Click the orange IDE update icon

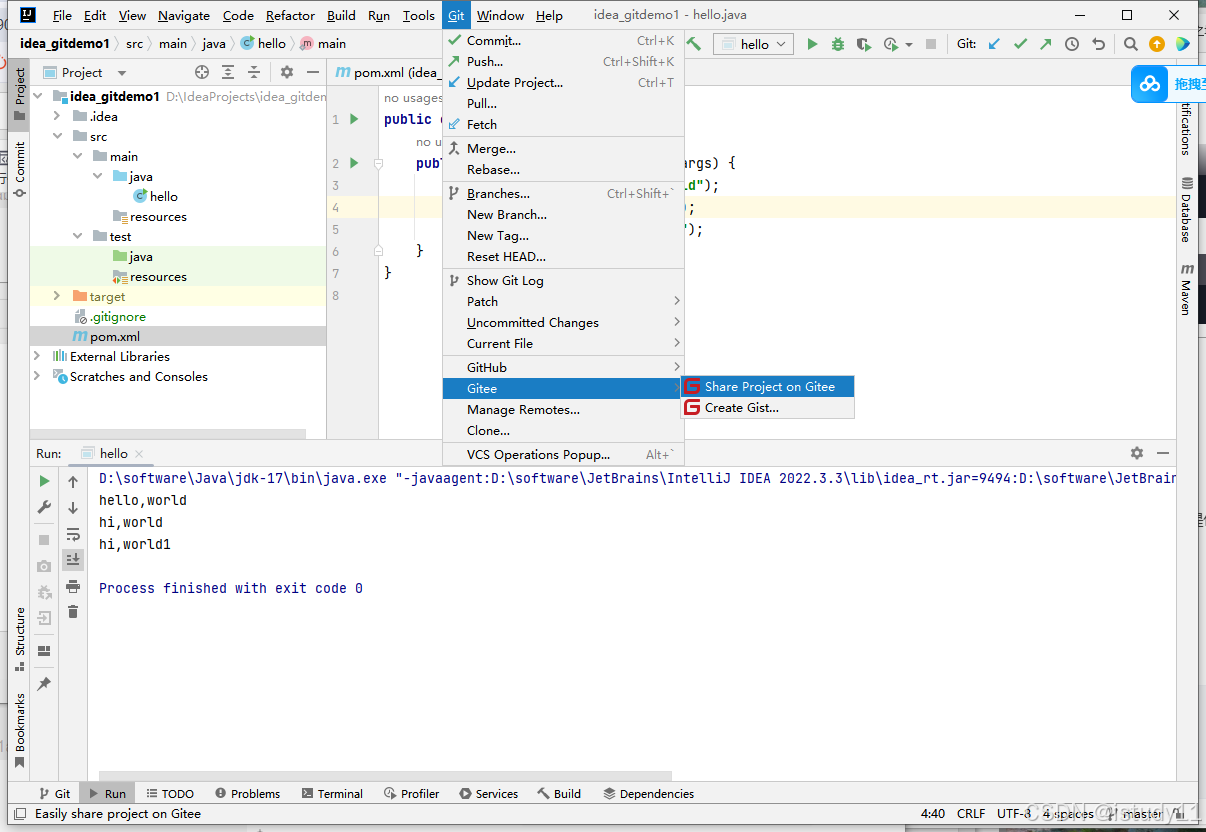(1157, 44)
